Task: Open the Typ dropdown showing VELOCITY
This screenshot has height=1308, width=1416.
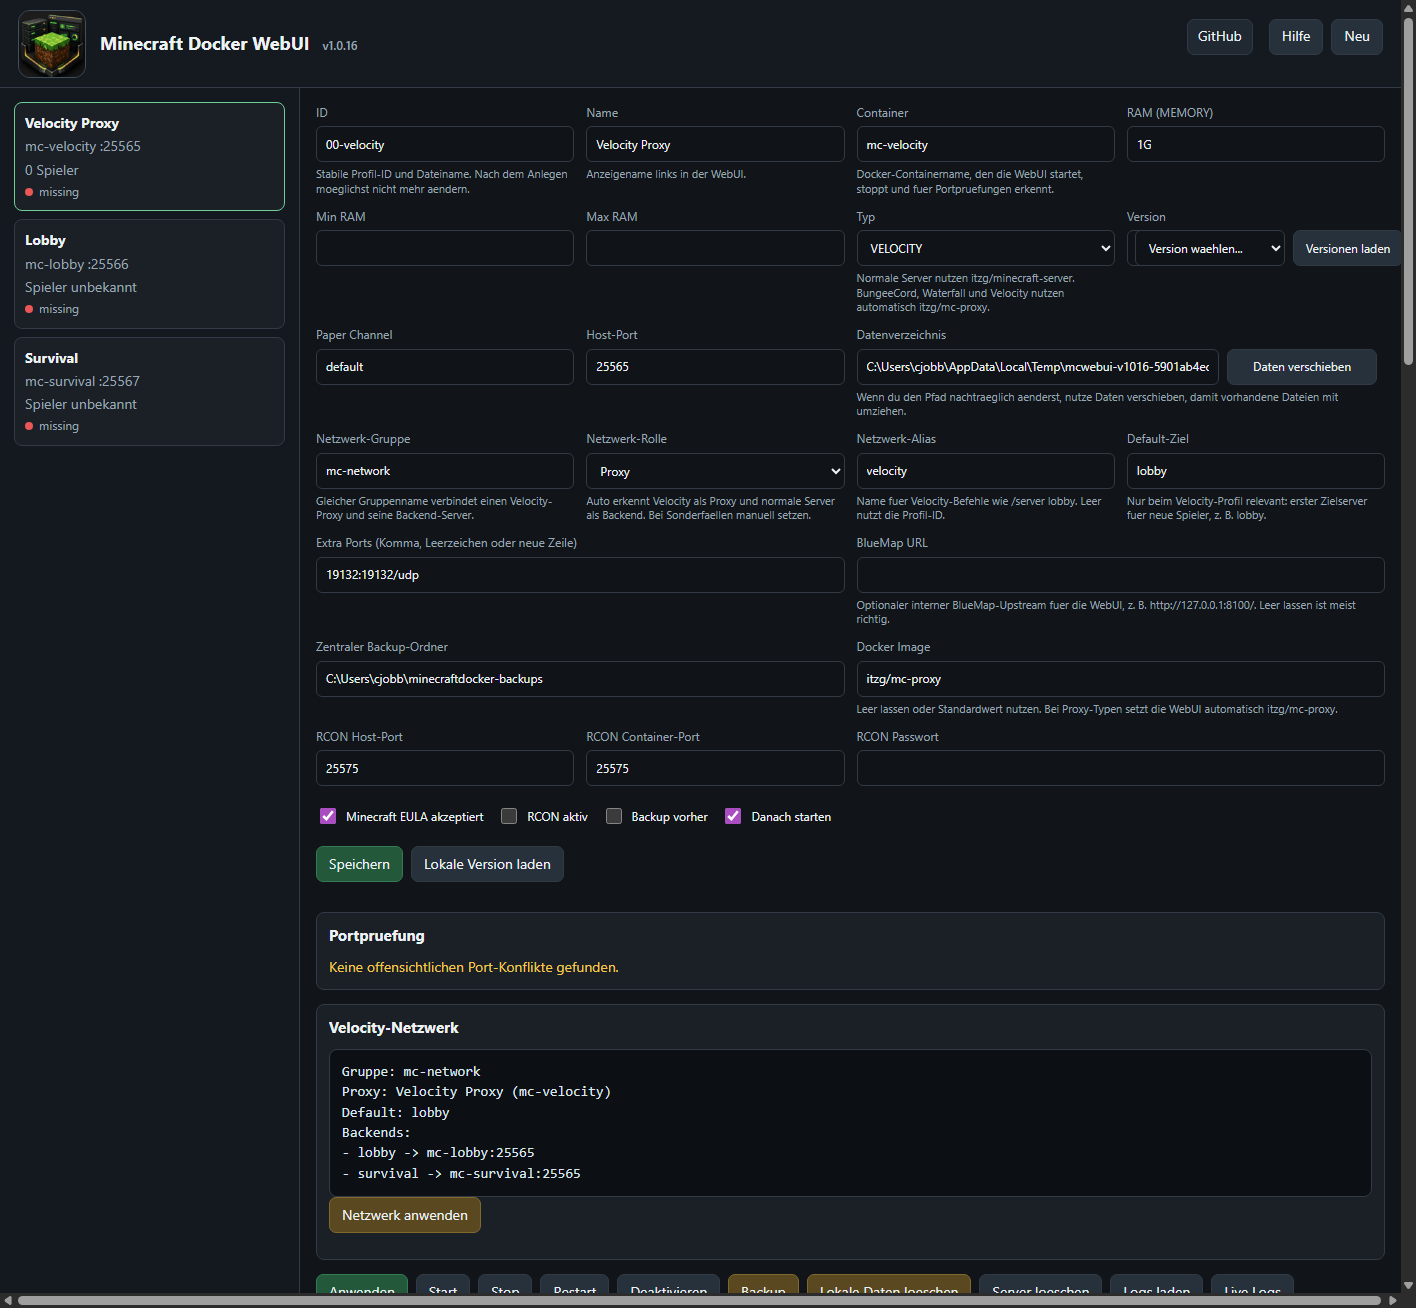Action: [x=985, y=248]
